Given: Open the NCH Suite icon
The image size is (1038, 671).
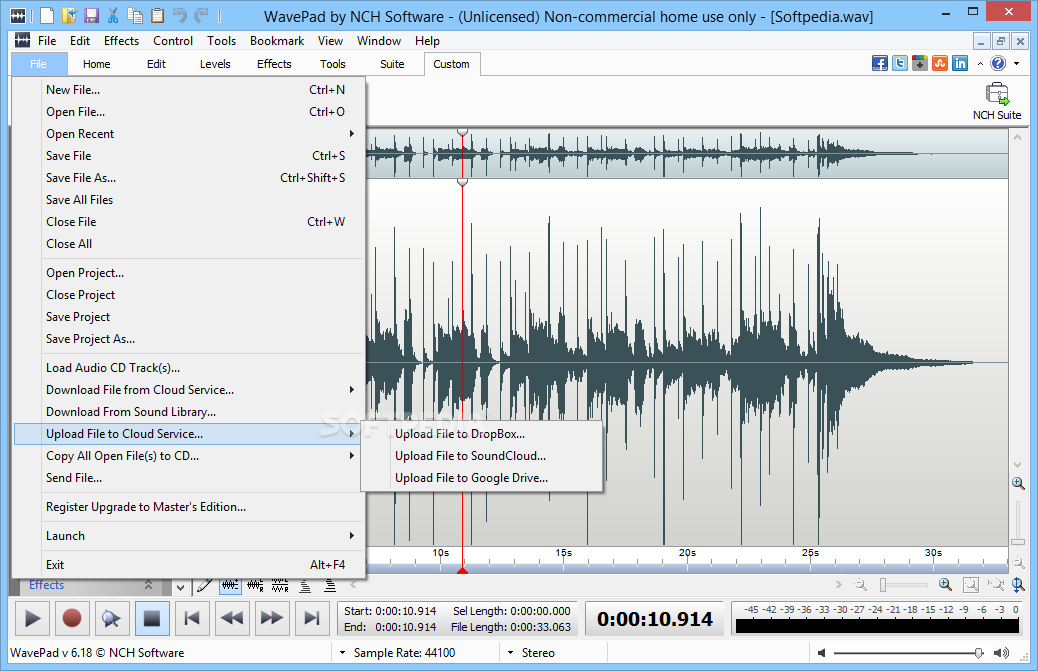Looking at the screenshot, I should click(997, 101).
